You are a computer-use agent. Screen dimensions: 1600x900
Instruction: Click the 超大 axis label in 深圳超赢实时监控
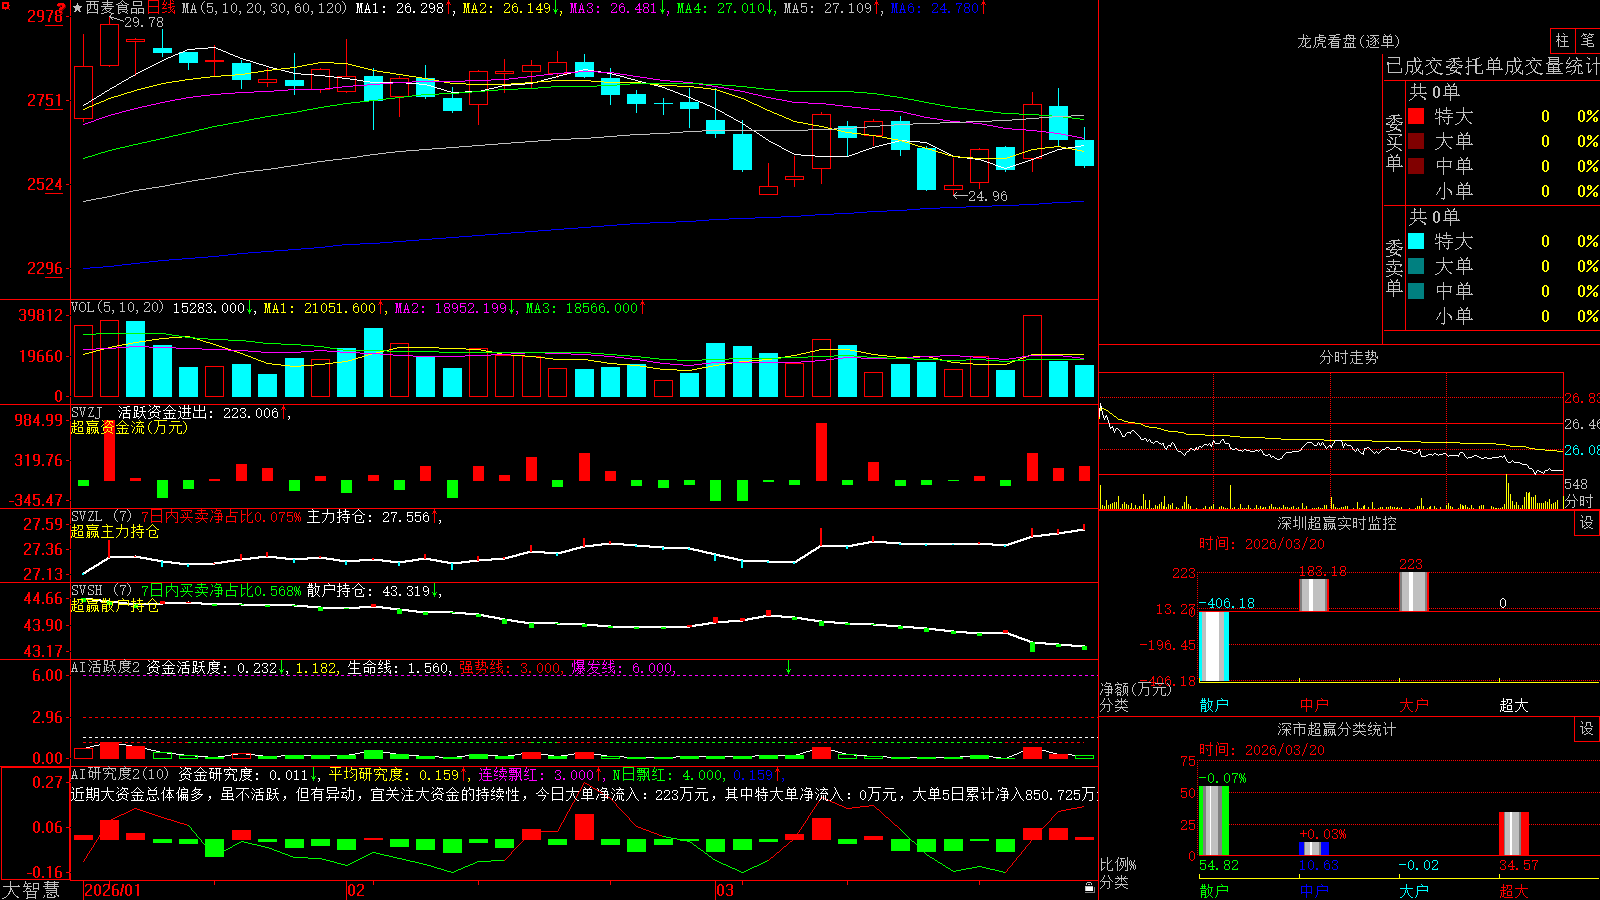pyautogui.click(x=1514, y=705)
